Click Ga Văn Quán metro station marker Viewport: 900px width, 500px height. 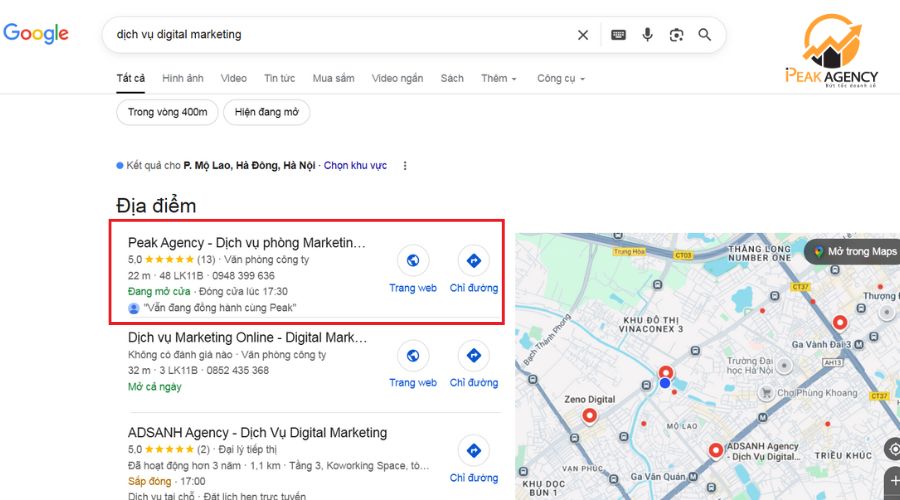coord(693,476)
